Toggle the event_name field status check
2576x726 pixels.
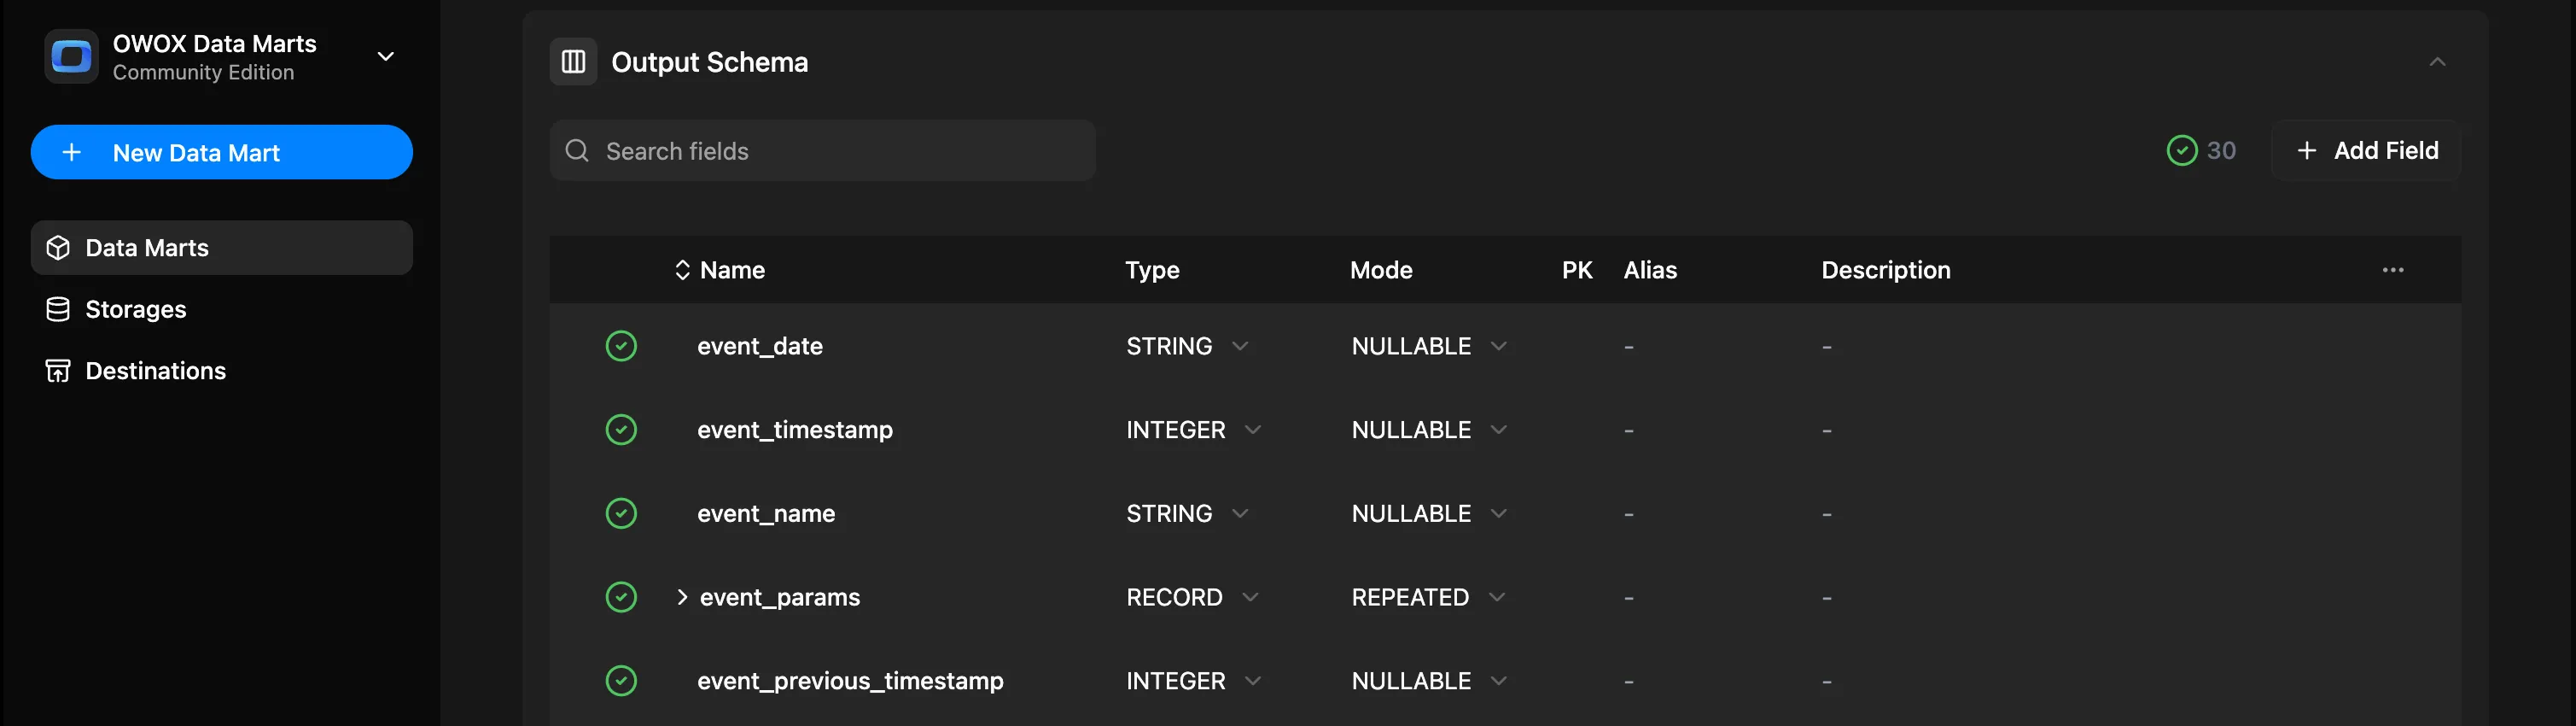pos(621,514)
